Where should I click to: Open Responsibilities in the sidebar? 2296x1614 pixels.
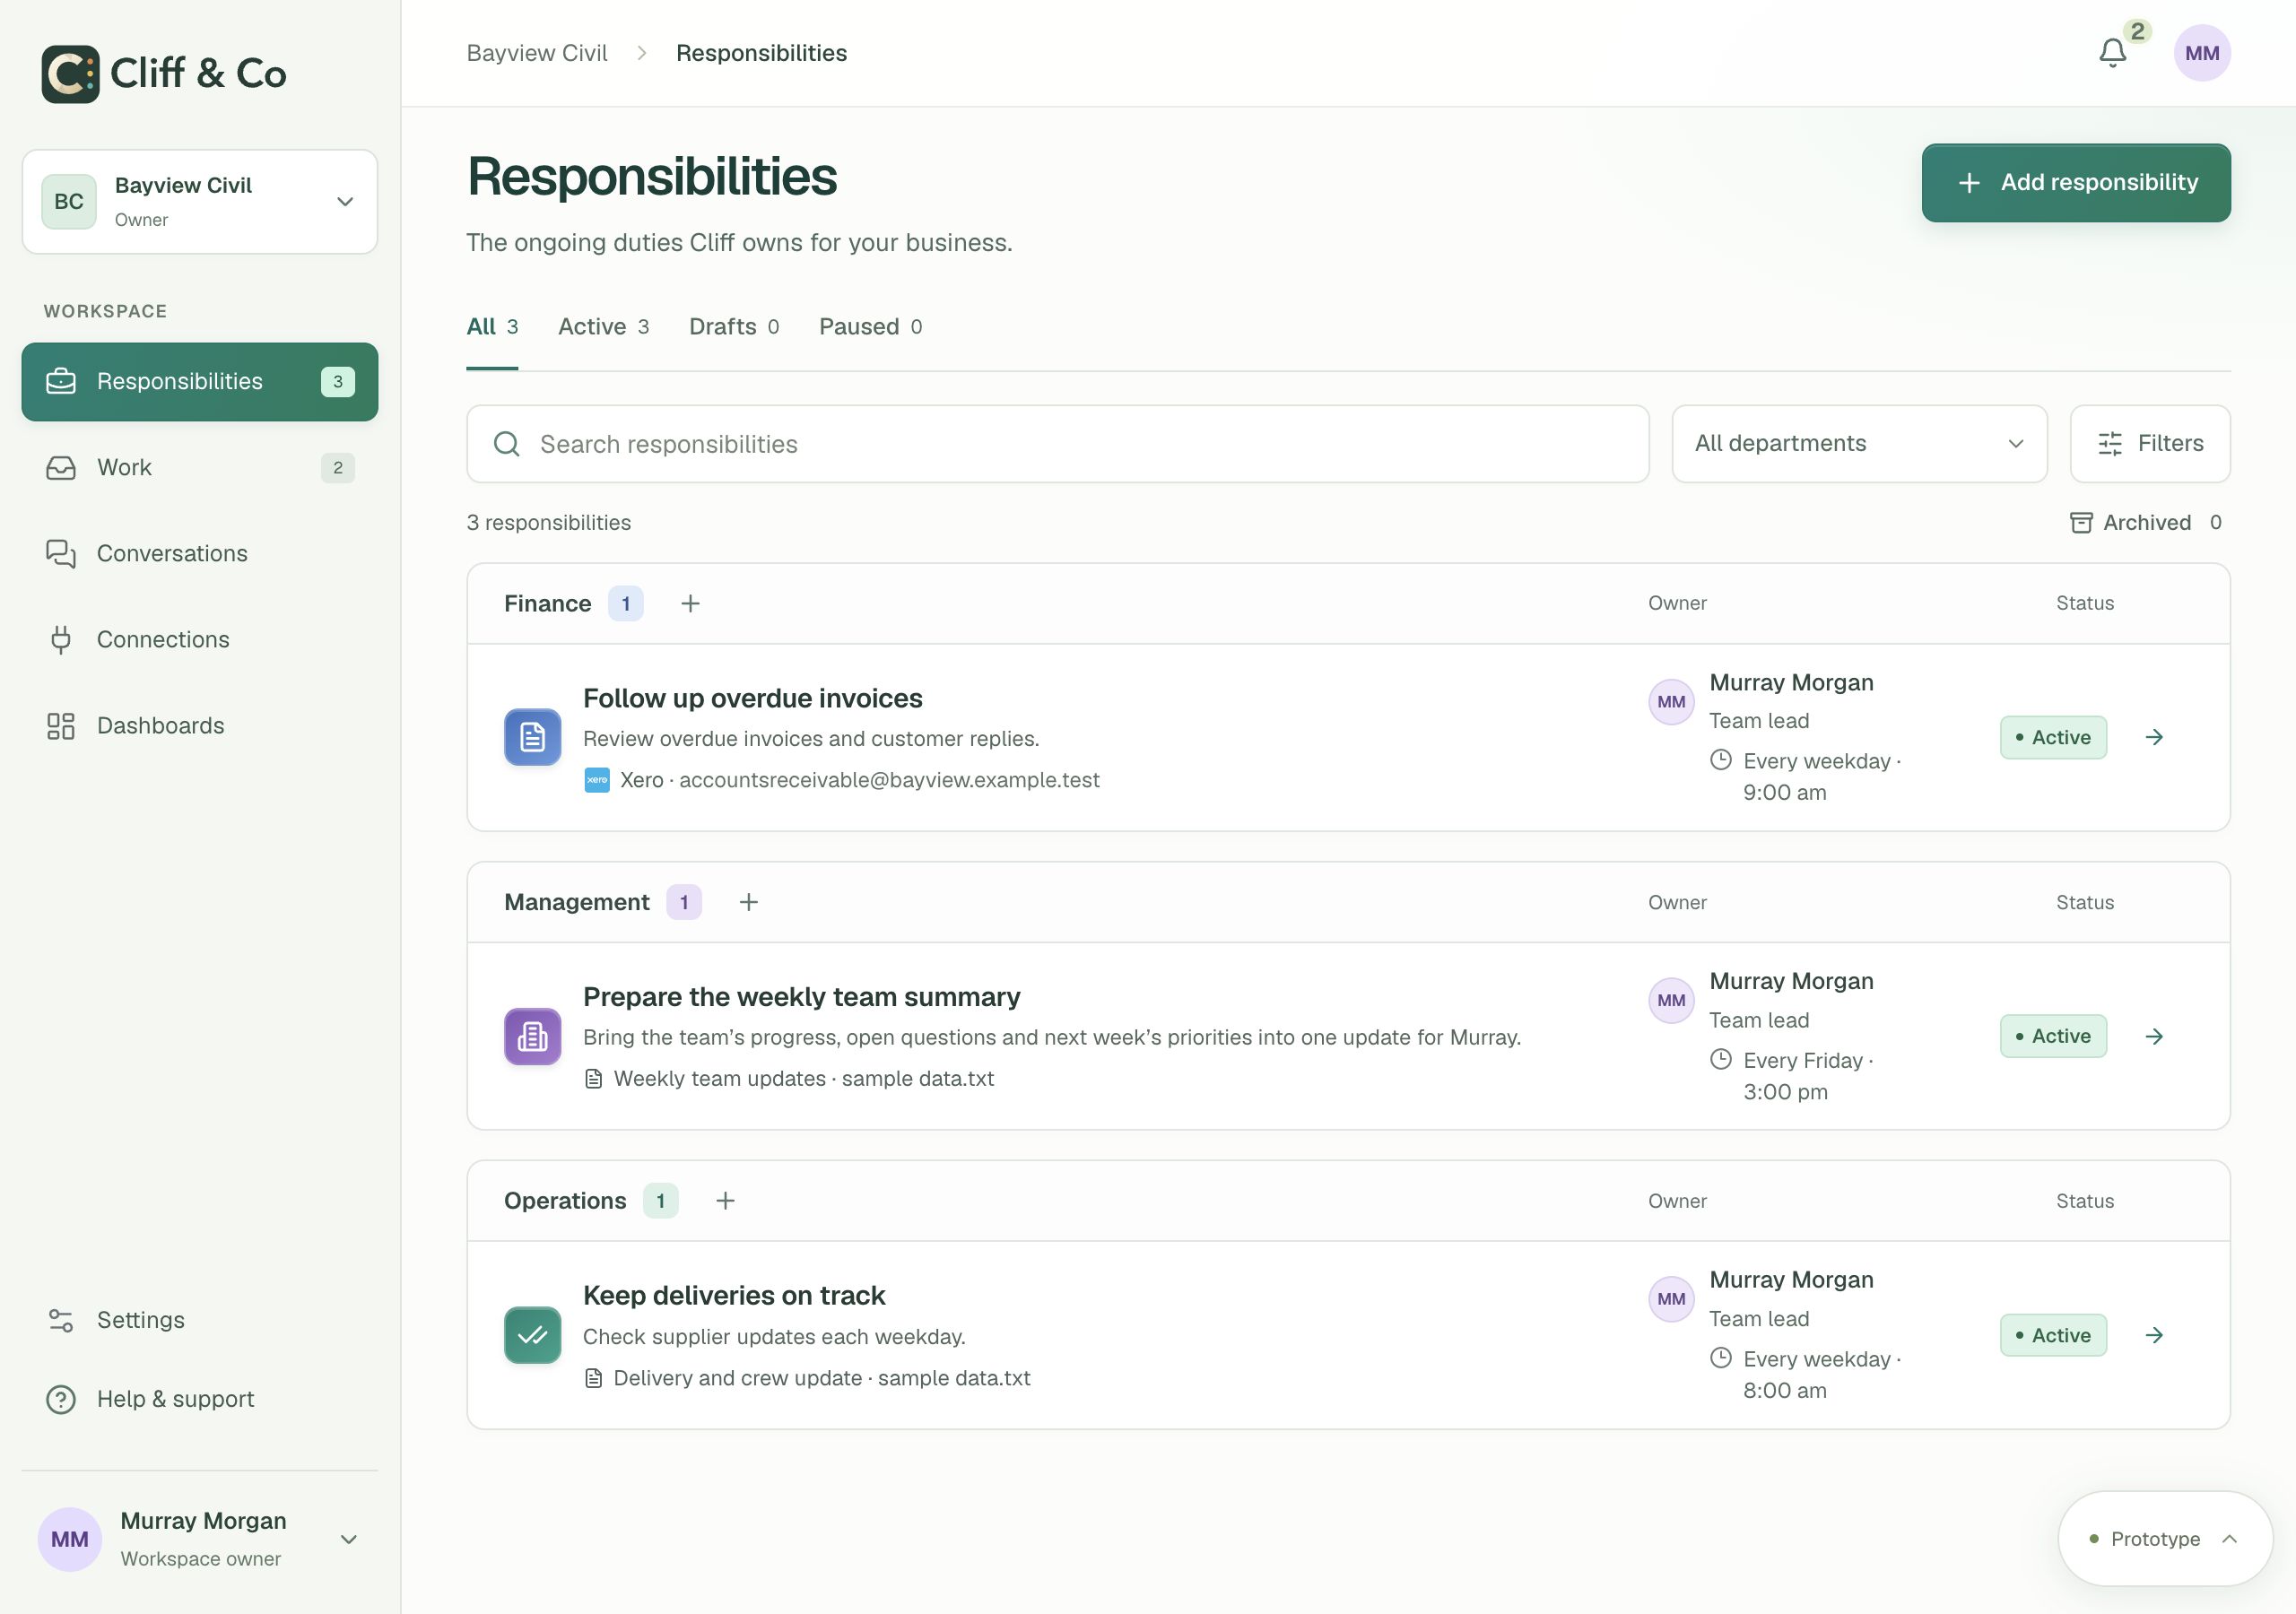pos(200,381)
